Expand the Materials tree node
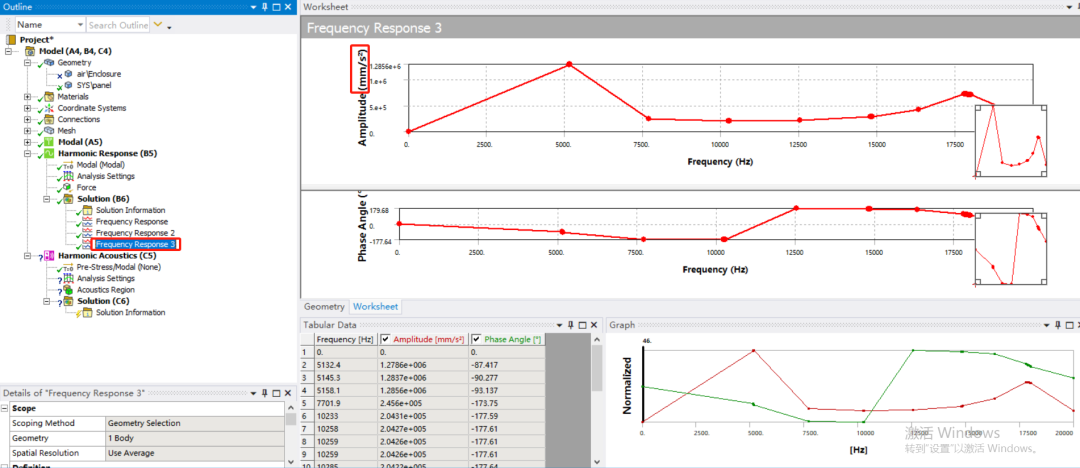 click(x=28, y=97)
